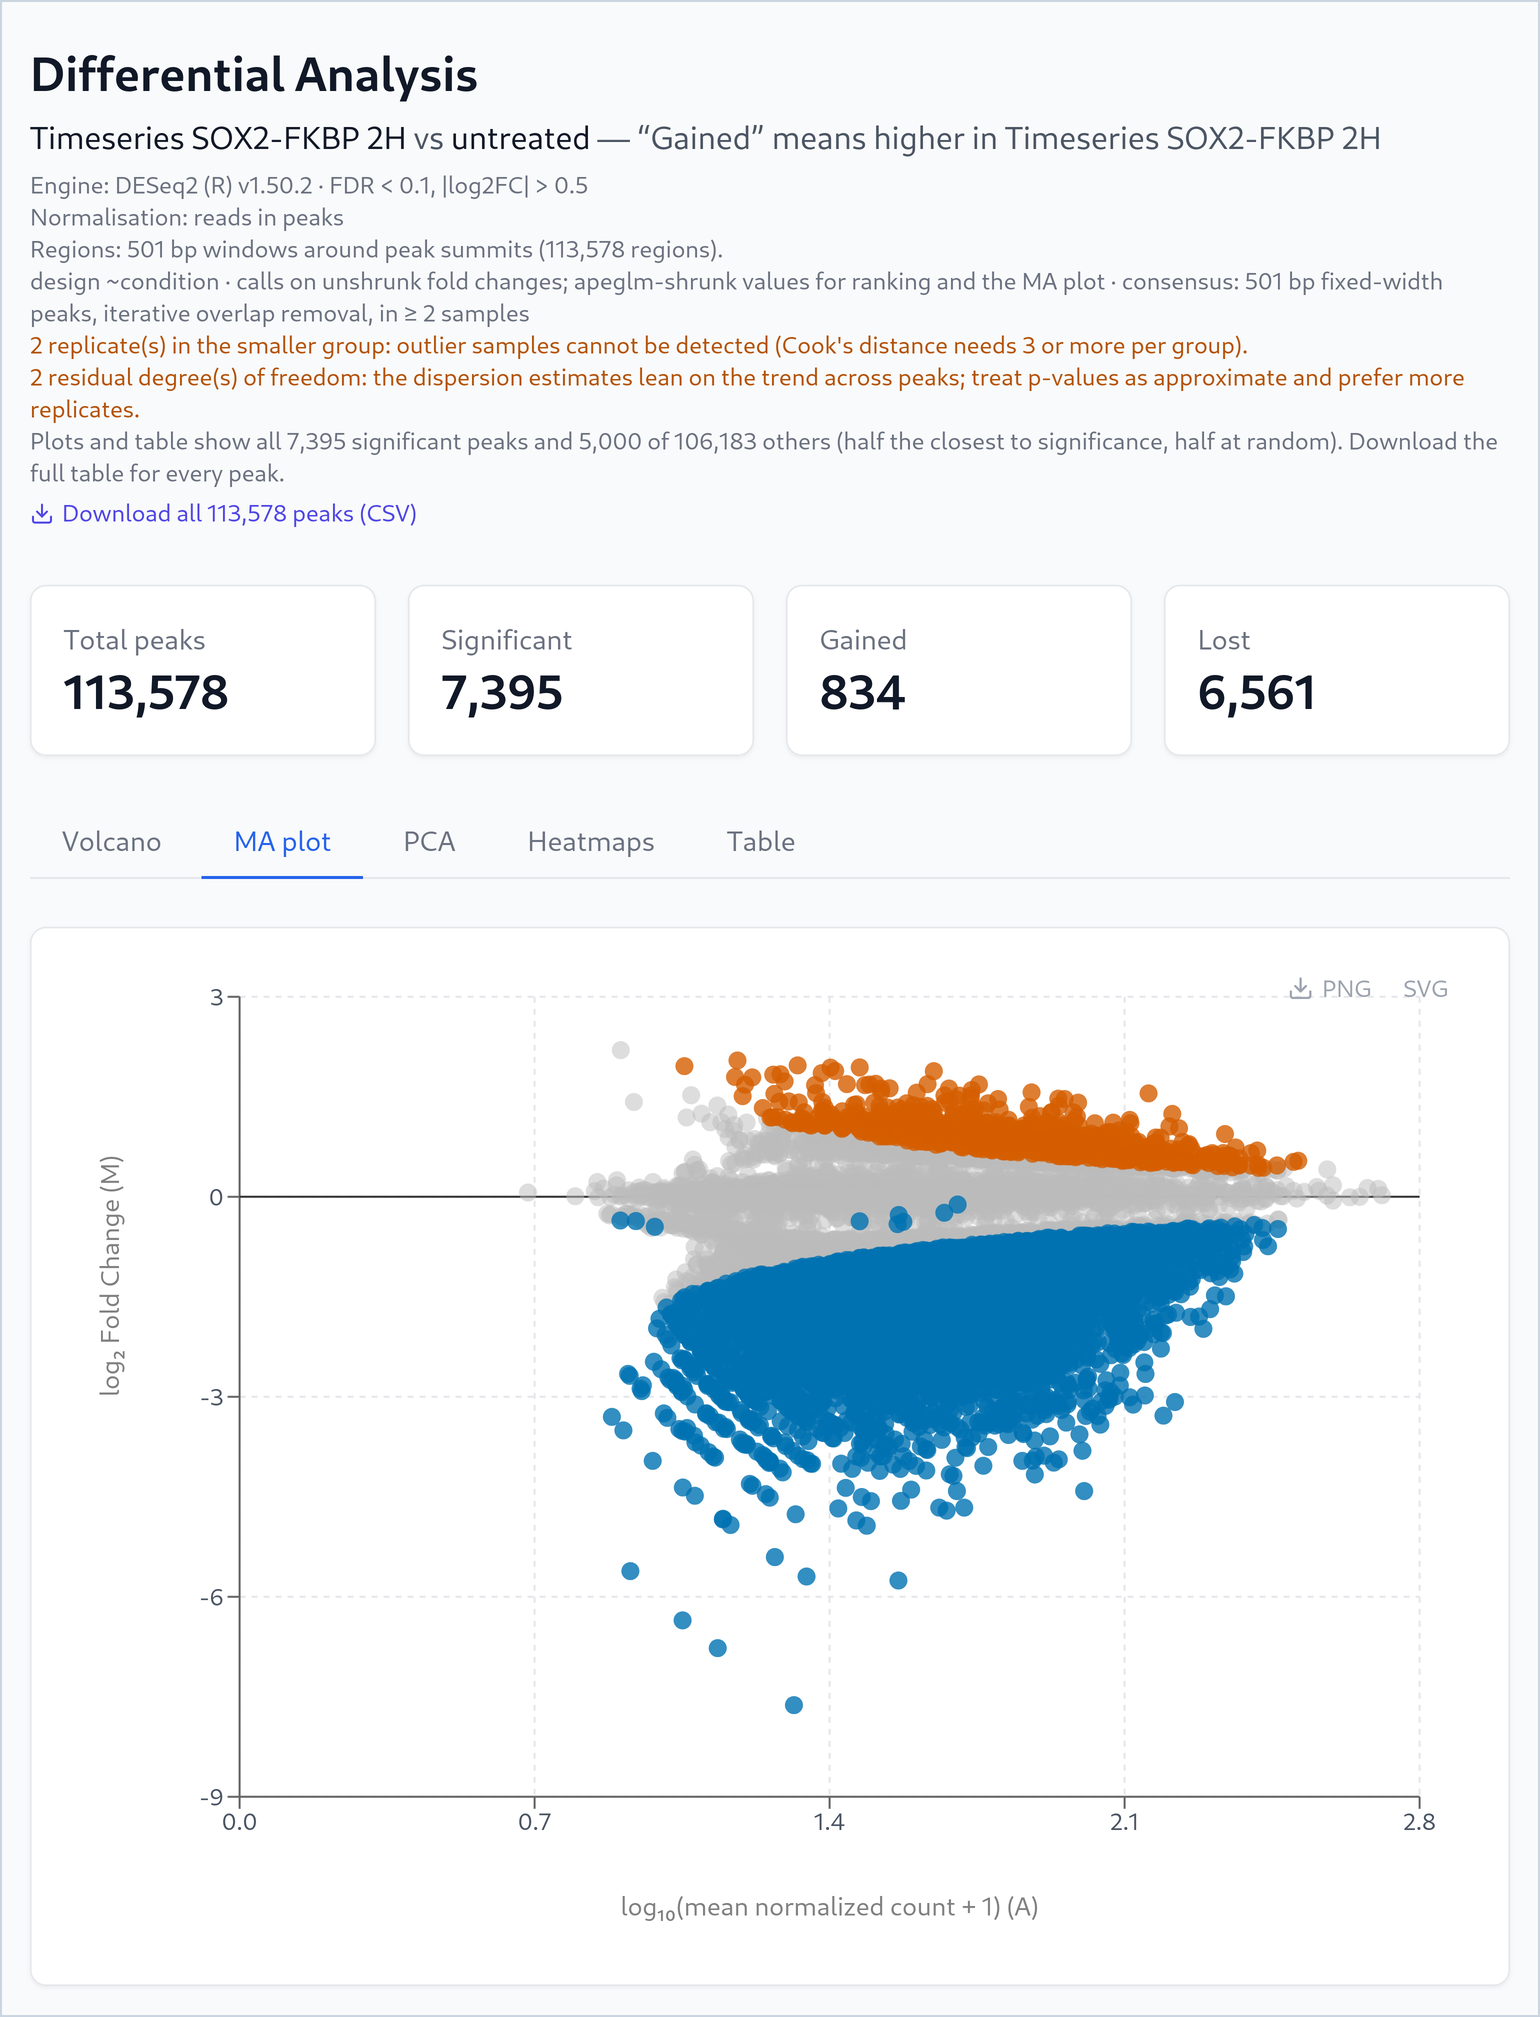The height and width of the screenshot is (2017, 1540).
Task: Export plot as SVG
Action: [1425, 989]
